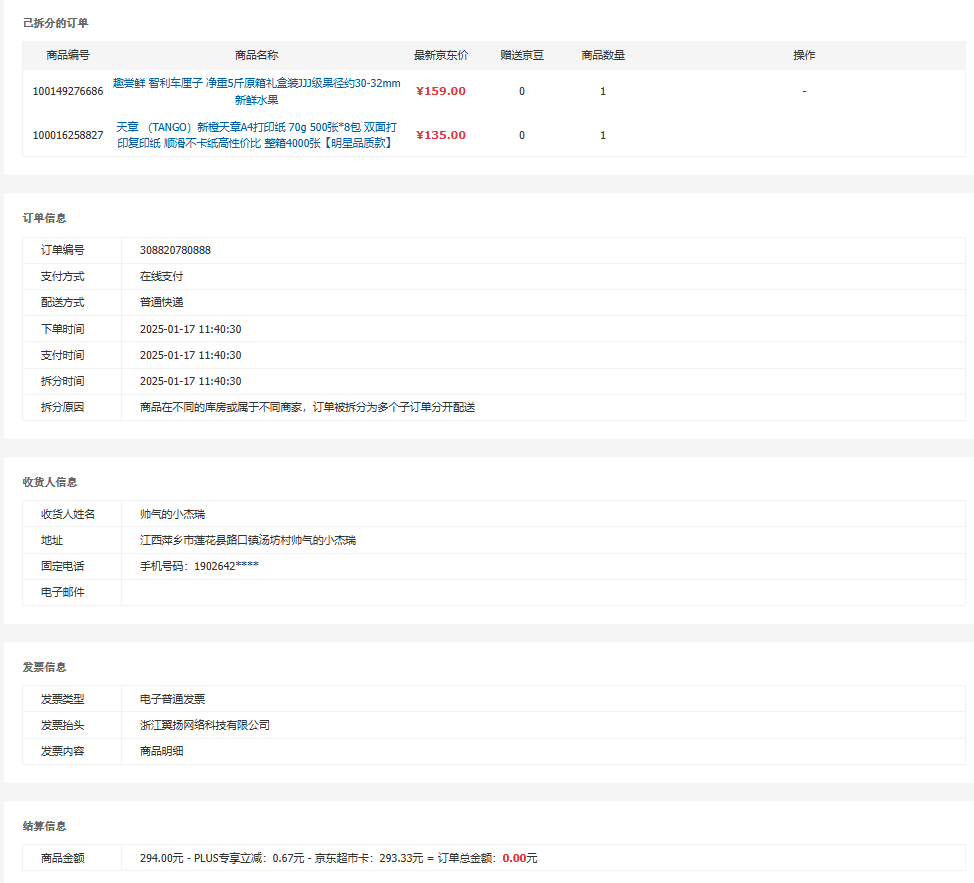Click the 已拆分的订单 section heading
Image resolution: width=974 pixels, height=883 pixels.
tap(55, 22)
